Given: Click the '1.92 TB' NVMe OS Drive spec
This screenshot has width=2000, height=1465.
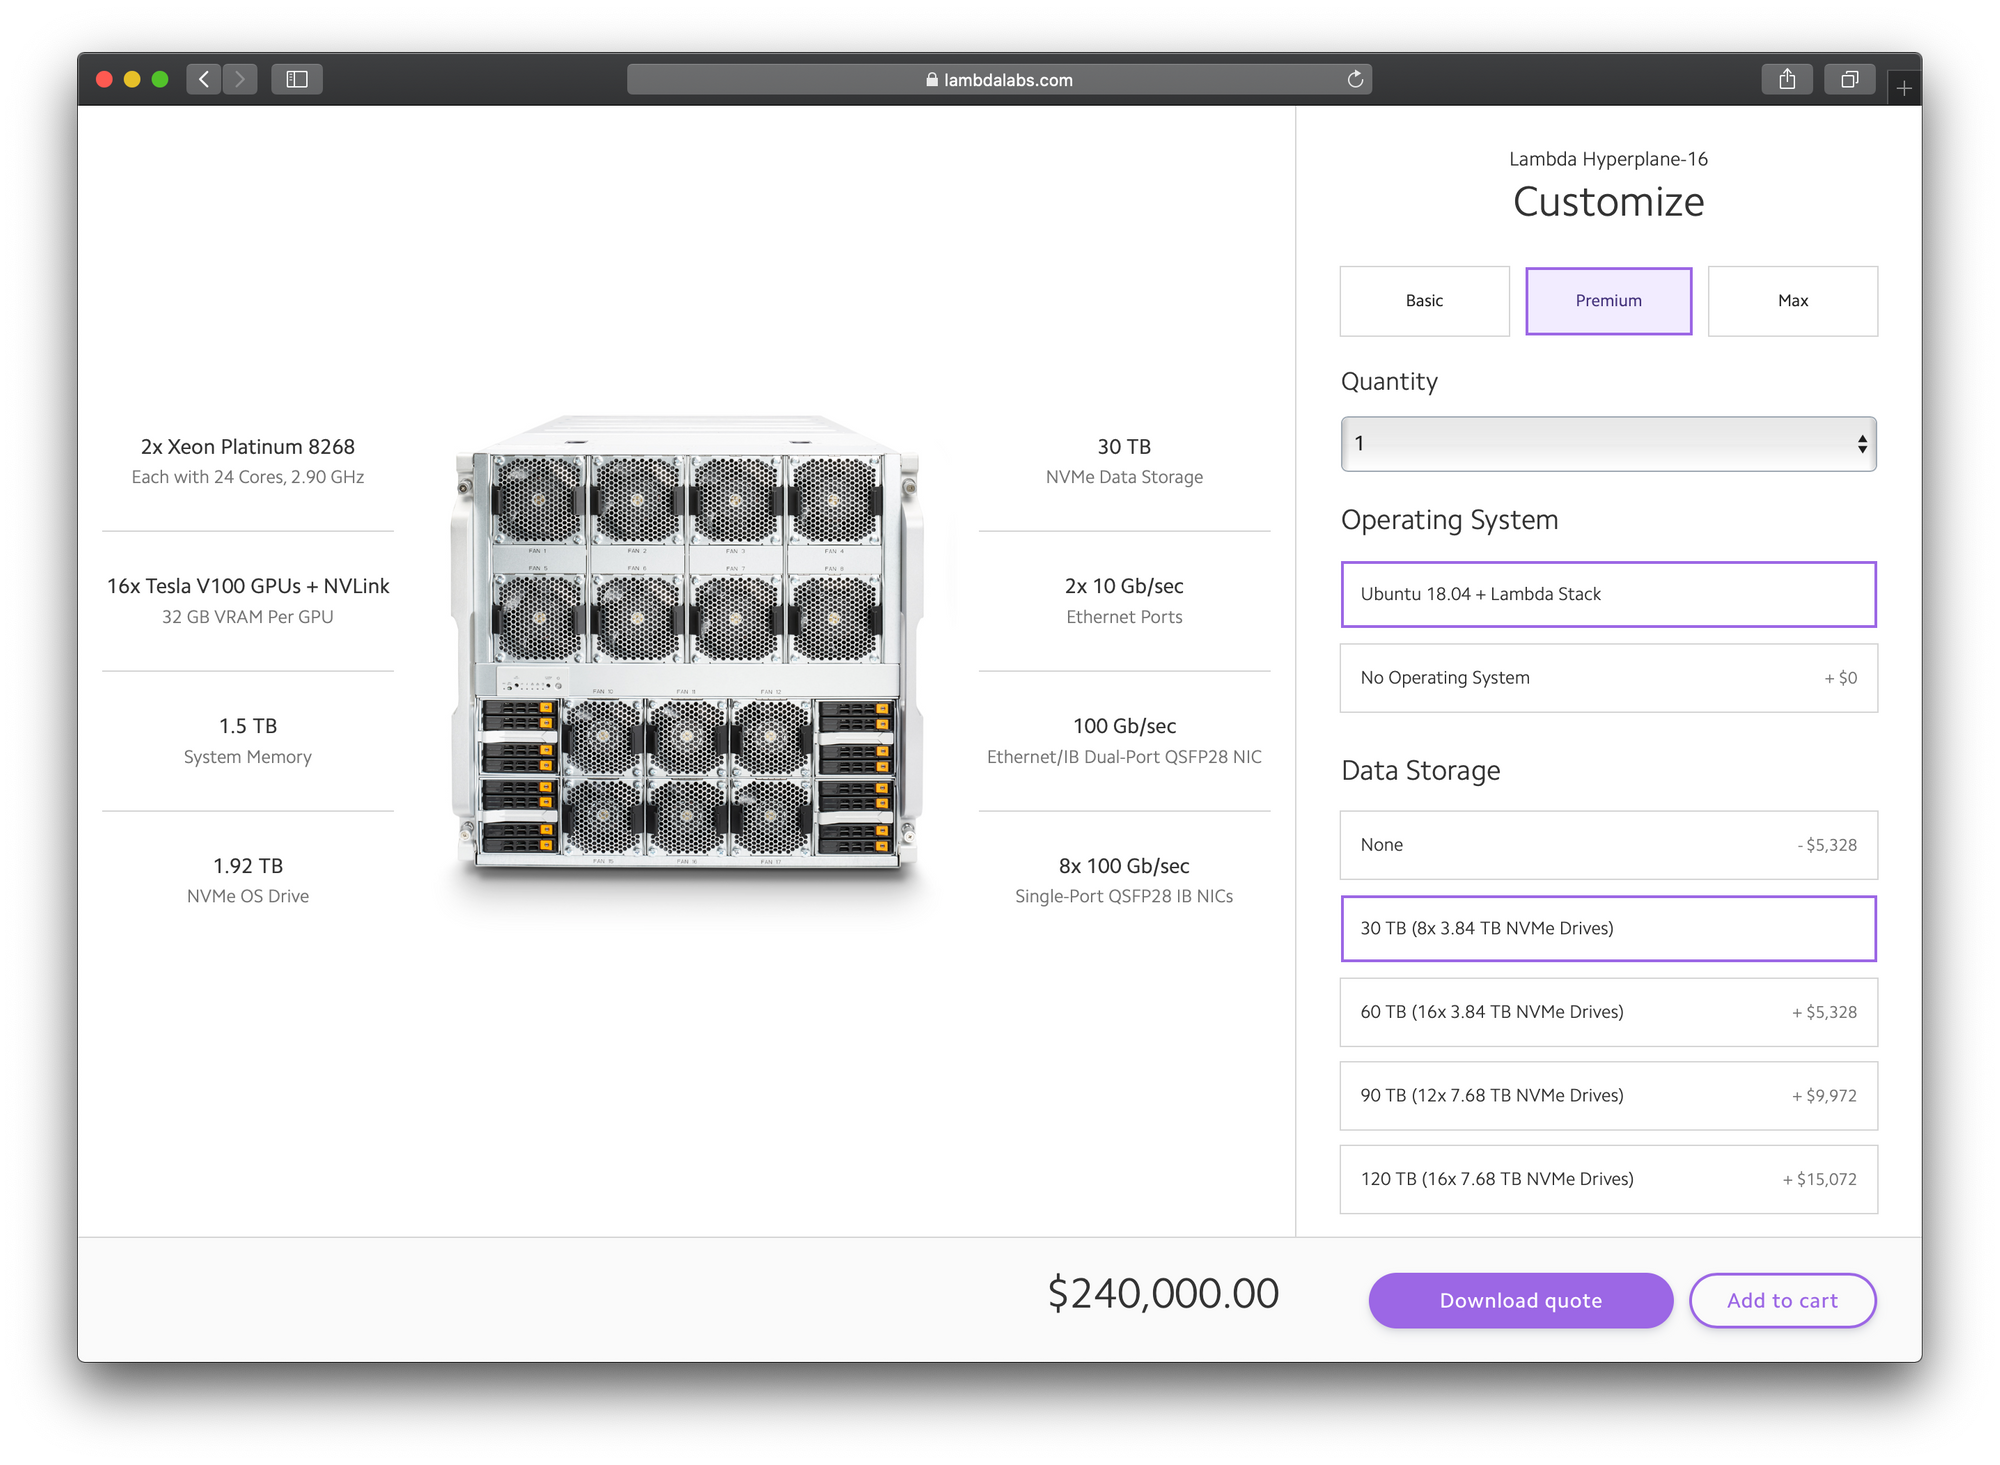Looking at the screenshot, I should (x=248, y=866).
